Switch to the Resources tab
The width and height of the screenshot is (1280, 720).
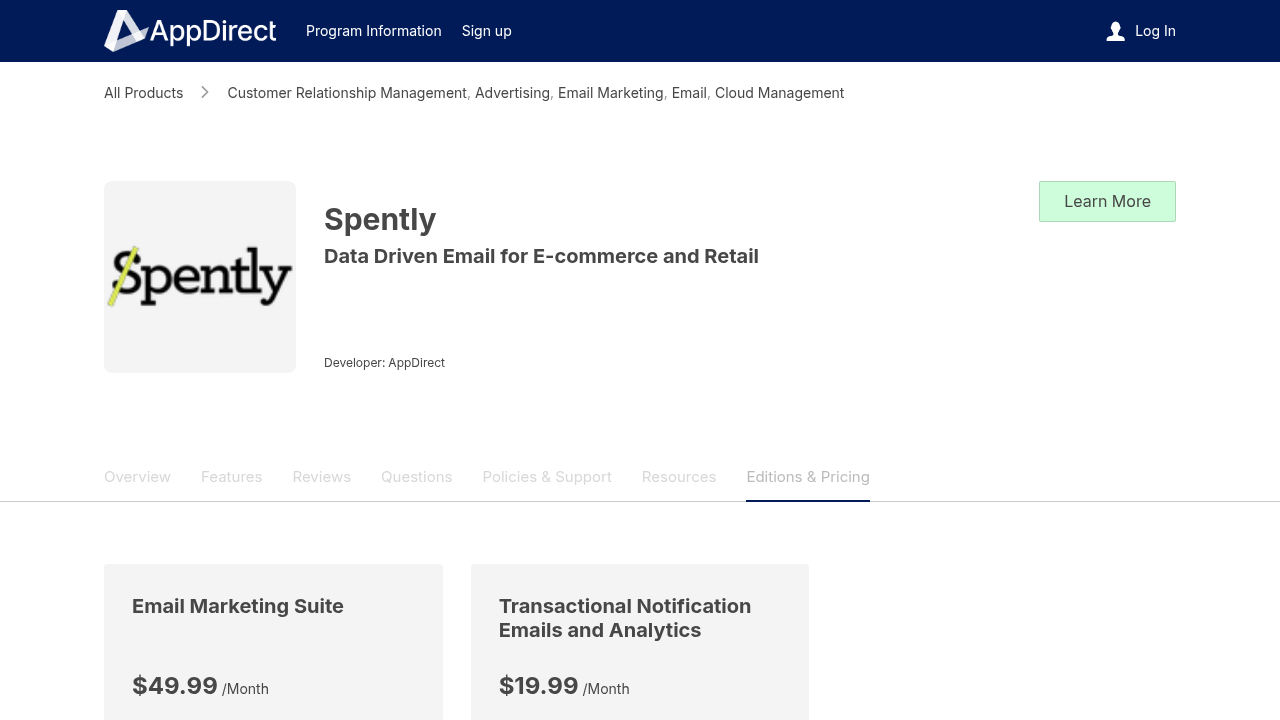click(x=679, y=477)
